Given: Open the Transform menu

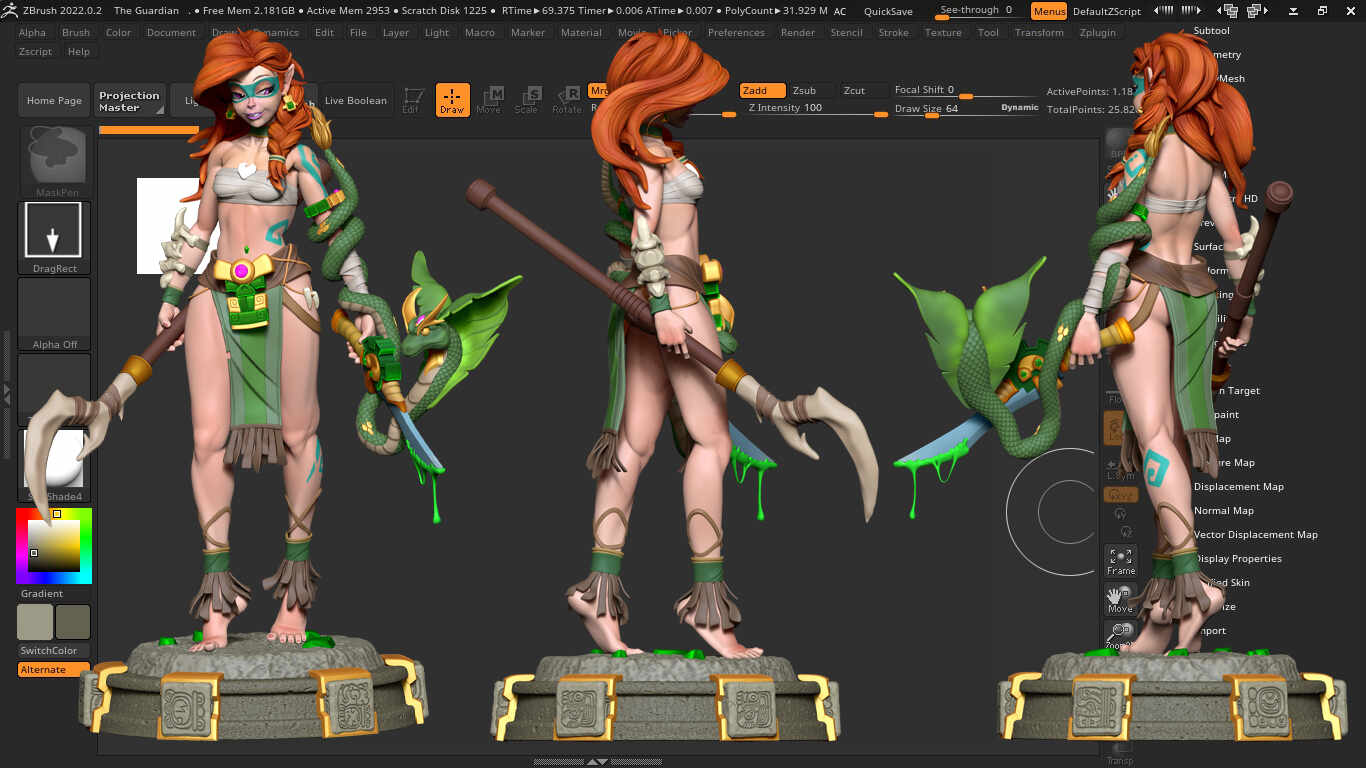Looking at the screenshot, I should [x=1039, y=32].
